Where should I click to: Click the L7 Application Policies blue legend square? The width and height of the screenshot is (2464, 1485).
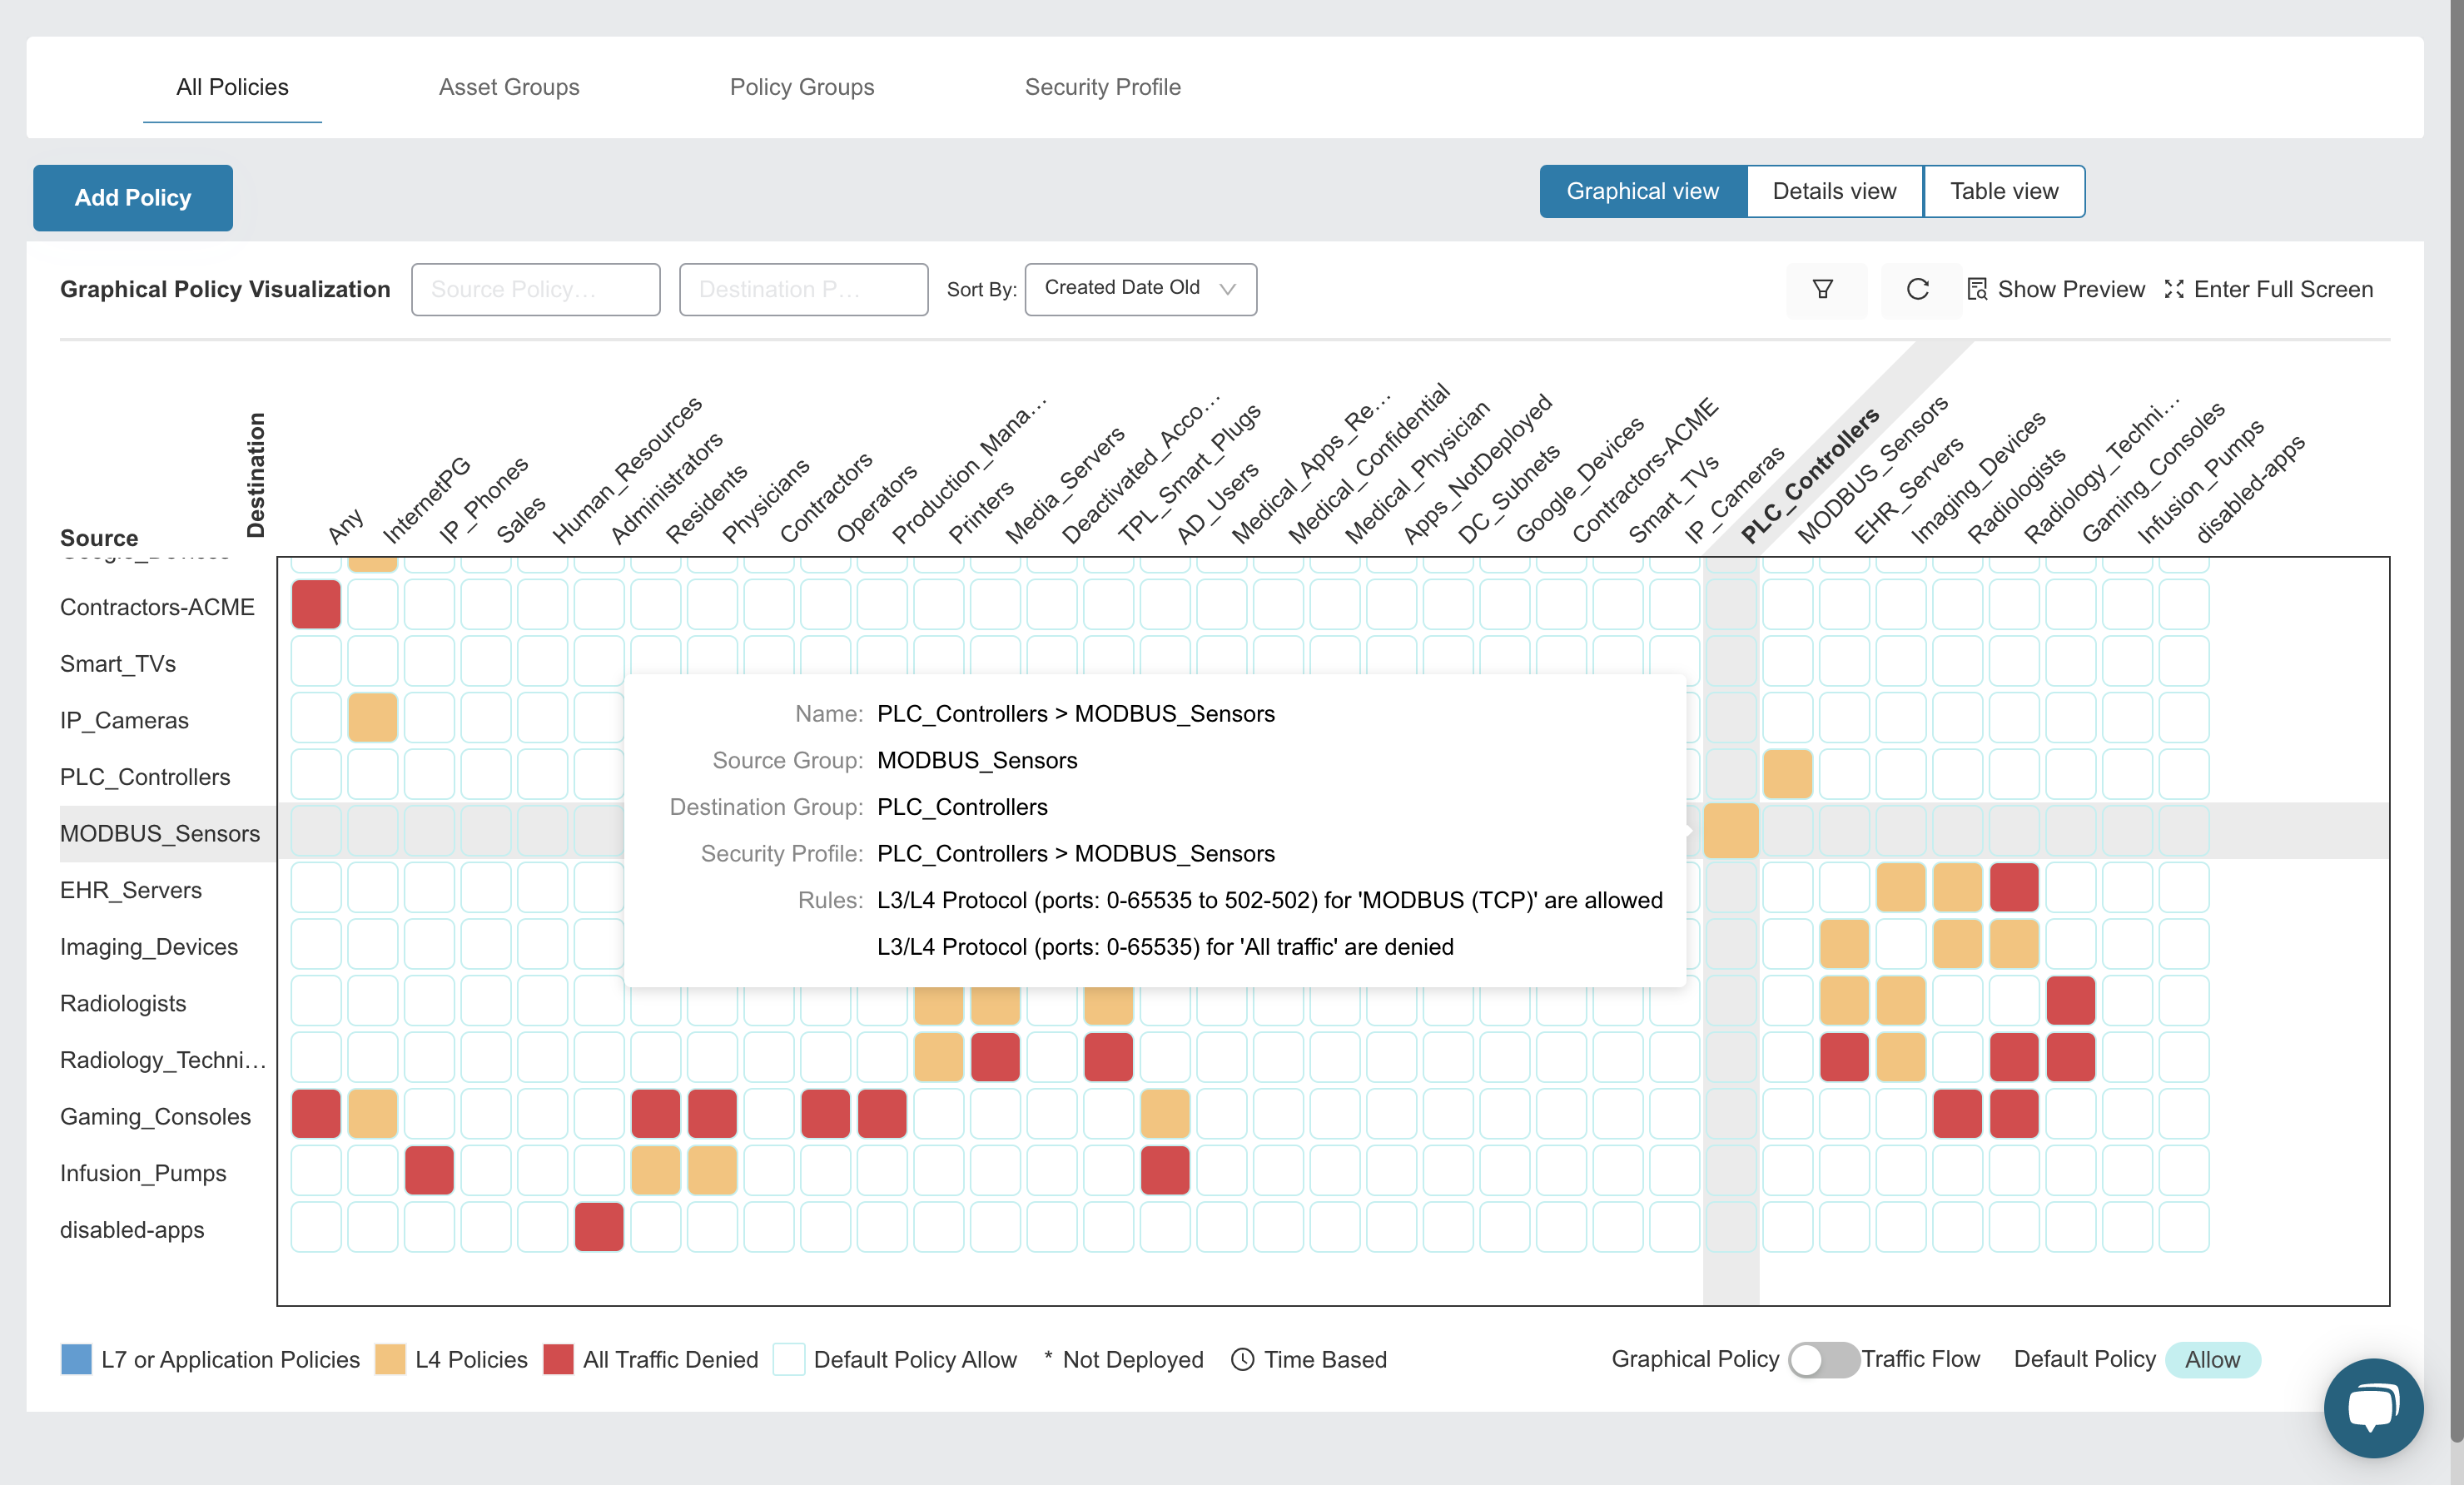point(76,1359)
